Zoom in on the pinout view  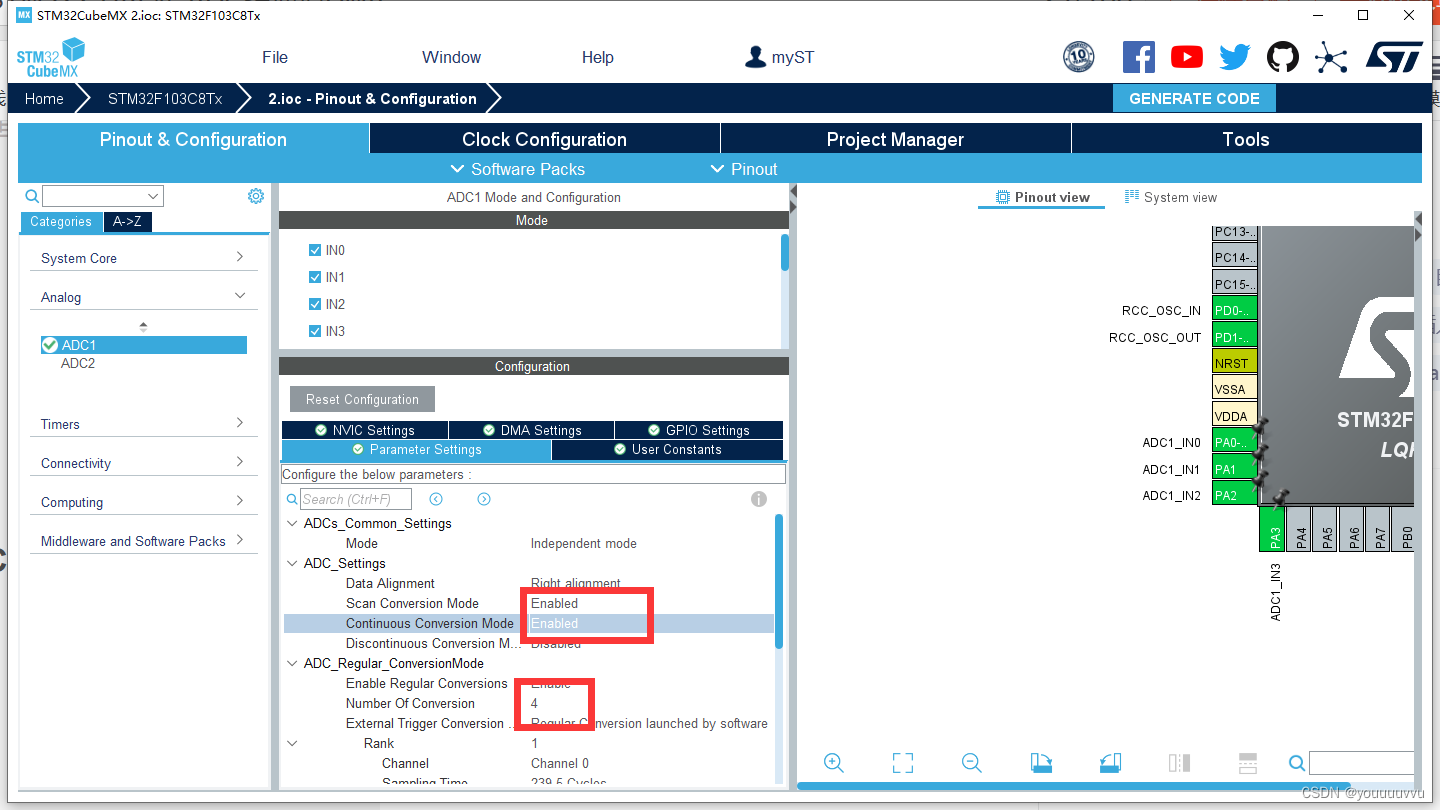(833, 763)
